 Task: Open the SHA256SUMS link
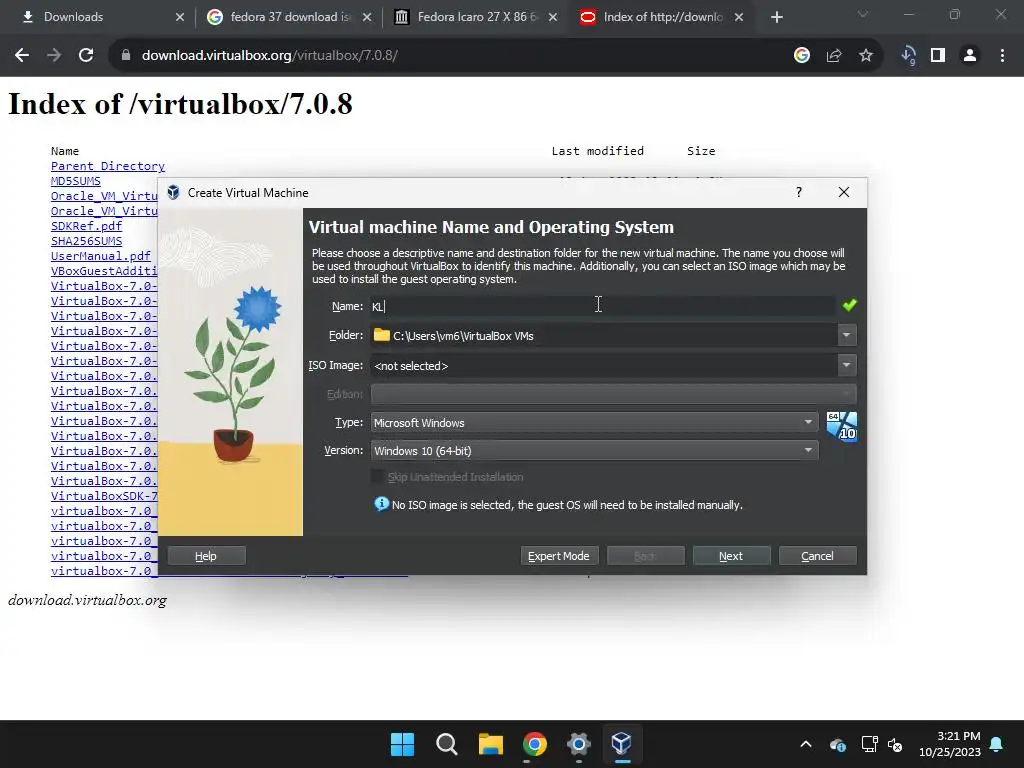coord(86,241)
